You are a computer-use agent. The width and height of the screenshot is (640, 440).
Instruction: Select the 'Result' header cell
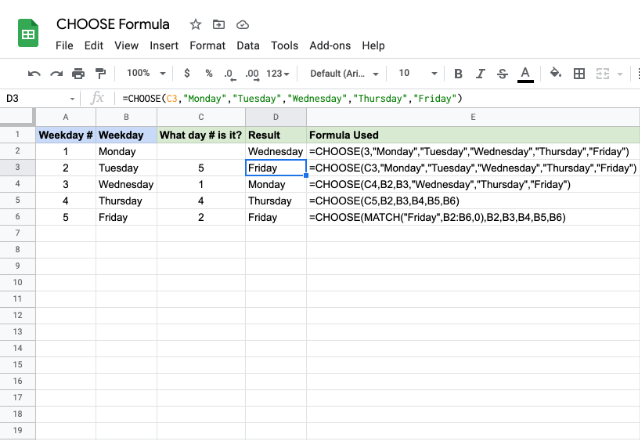[276, 135]
